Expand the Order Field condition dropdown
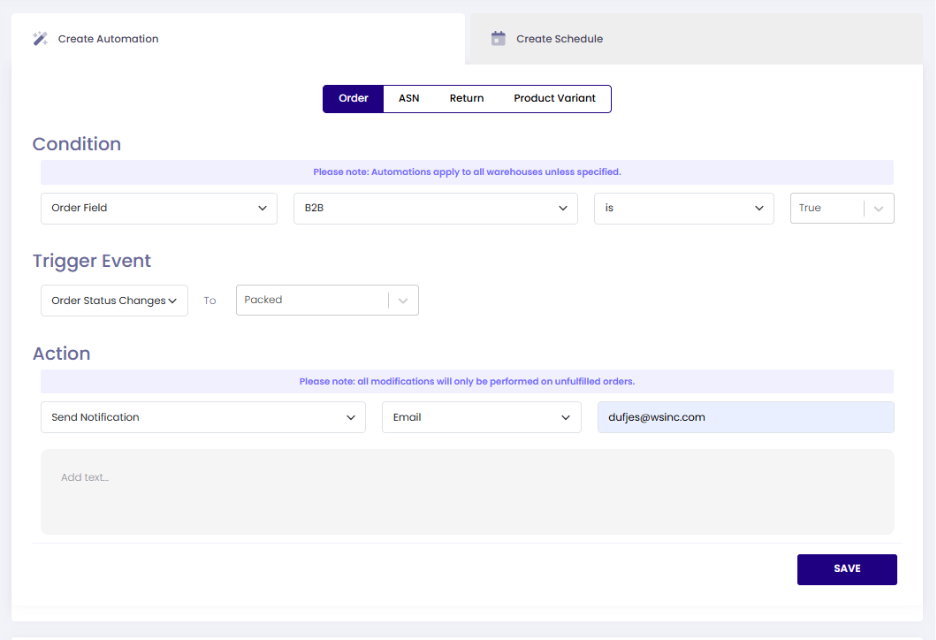936x640 pixels. pyautogui.click(x=159, y=208)
